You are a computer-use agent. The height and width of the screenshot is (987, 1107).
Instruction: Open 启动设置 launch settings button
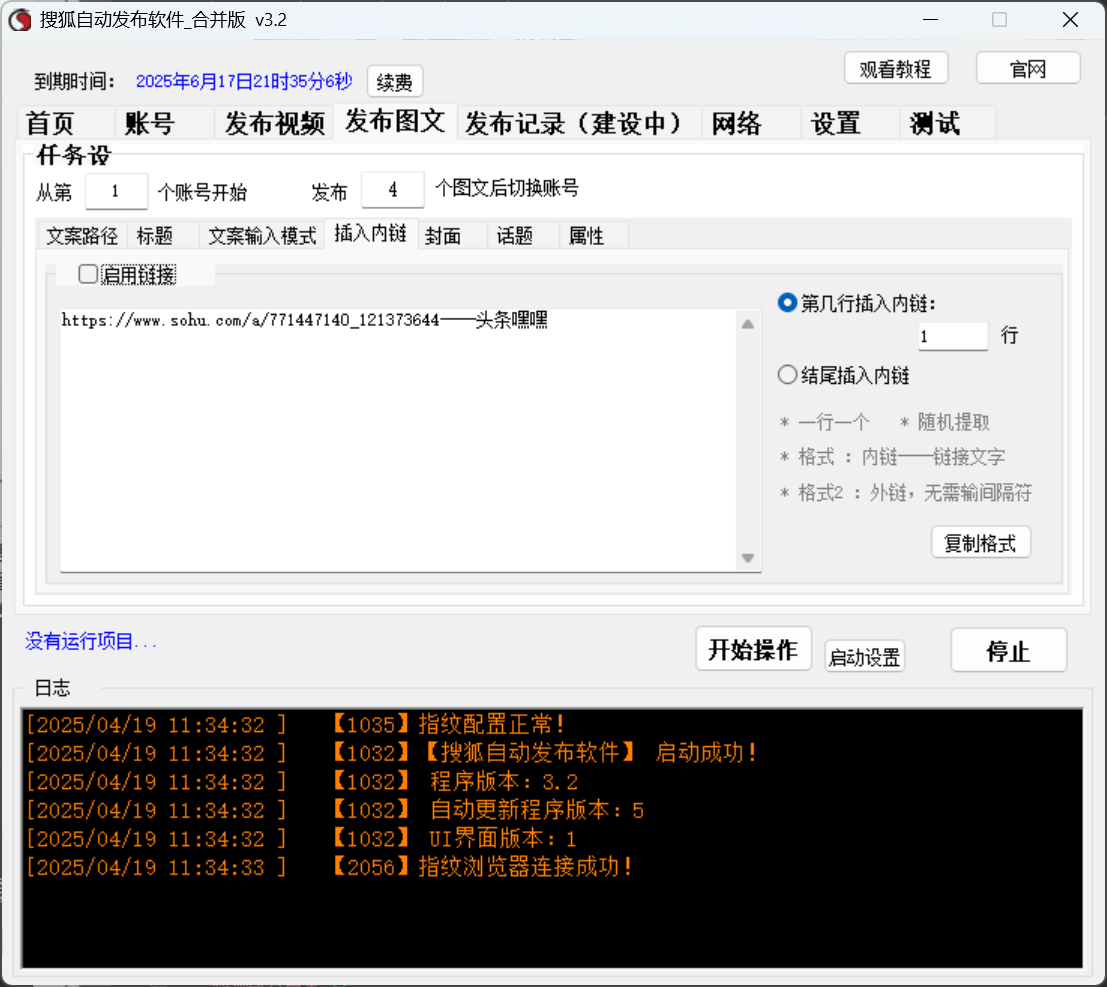[864, 657]
